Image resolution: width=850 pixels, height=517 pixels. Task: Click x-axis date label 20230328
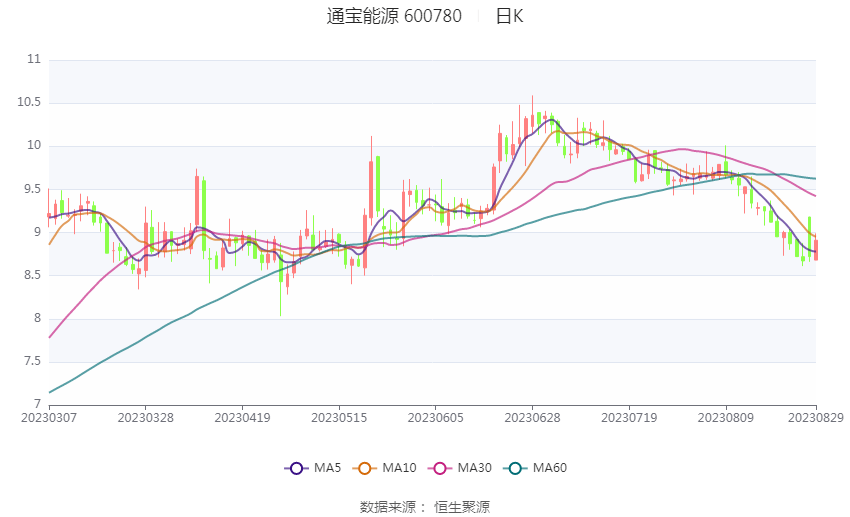point(145,418)
